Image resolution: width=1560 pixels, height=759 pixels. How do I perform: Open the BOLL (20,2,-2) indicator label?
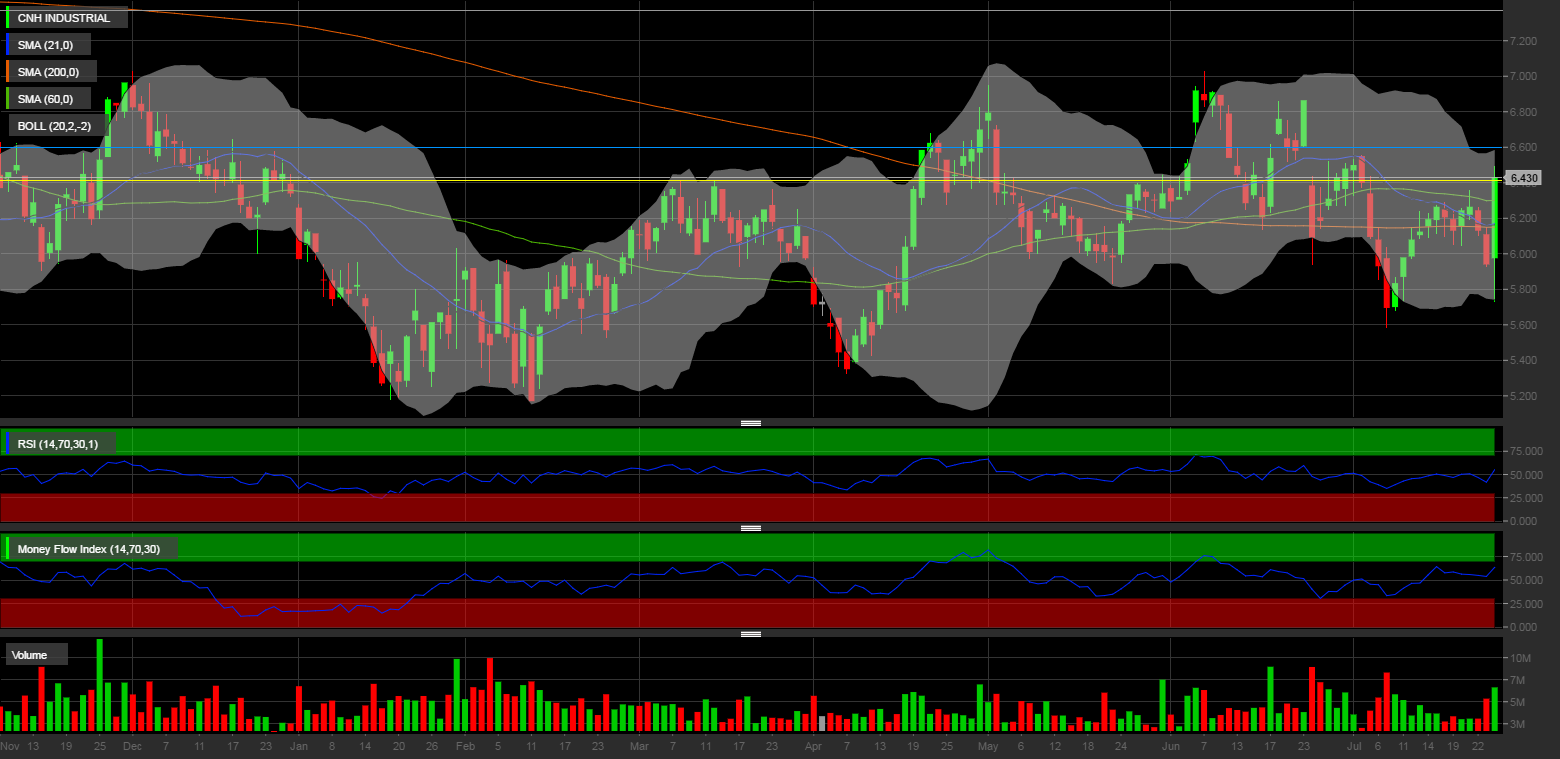pos(58,126)
